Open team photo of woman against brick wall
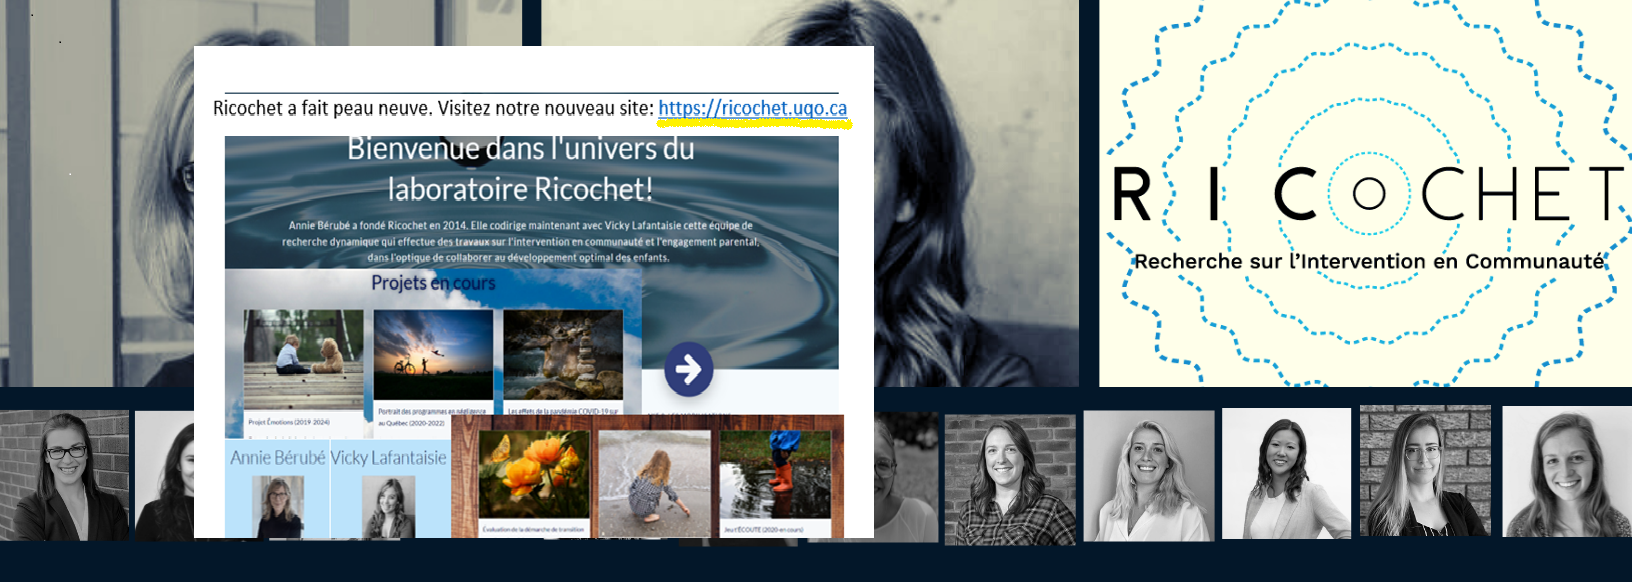Screen dimensions: 1632x582 click(1425, 471)
